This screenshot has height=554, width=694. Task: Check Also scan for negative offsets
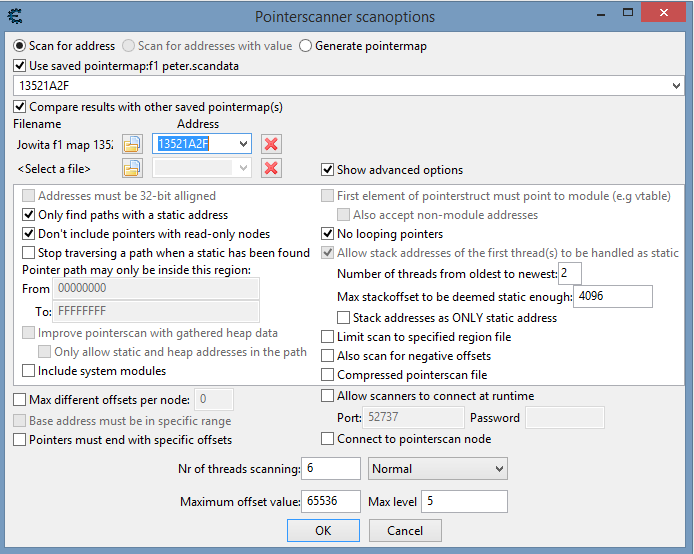tap(328, 356)
